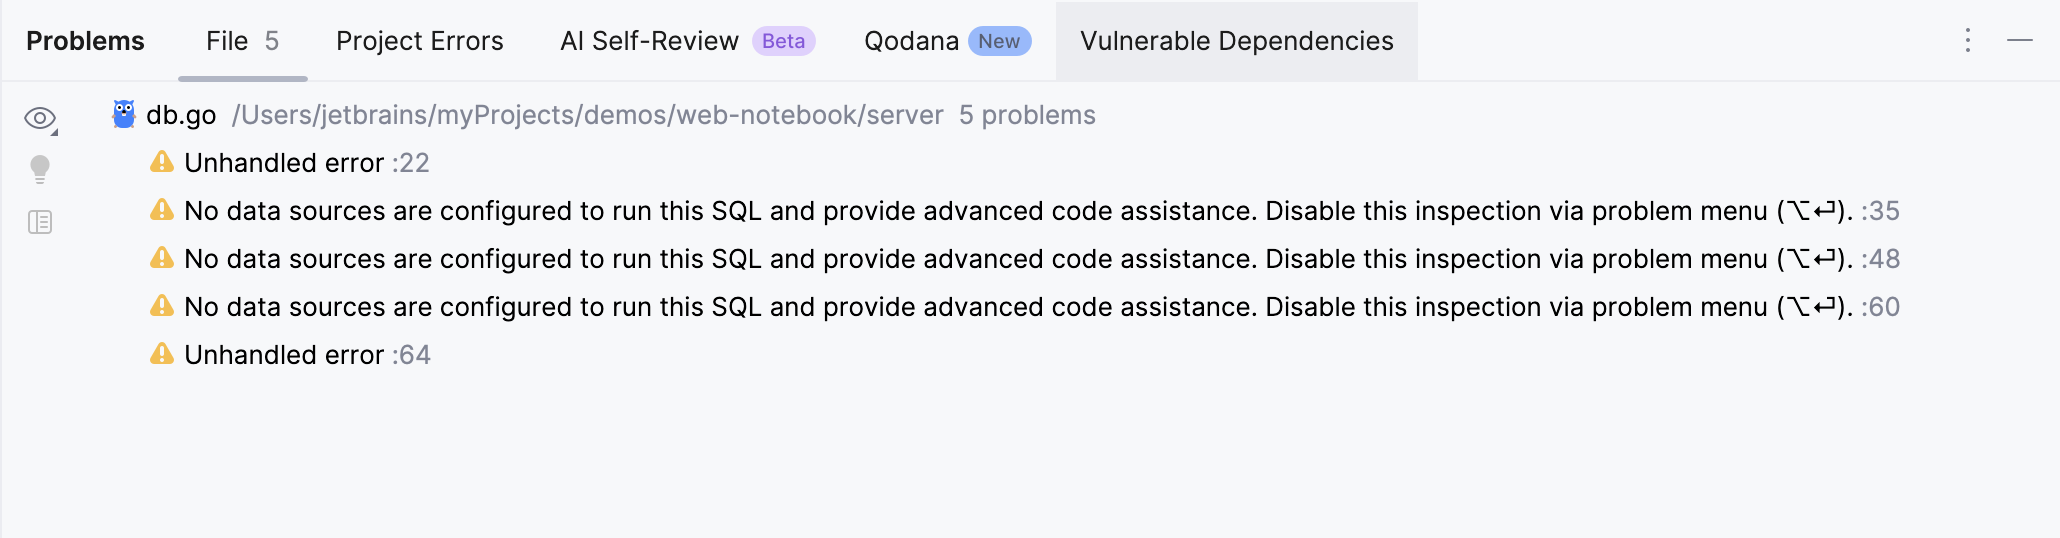
Task: Switch to the File tab
Action: tap(242, 41)
